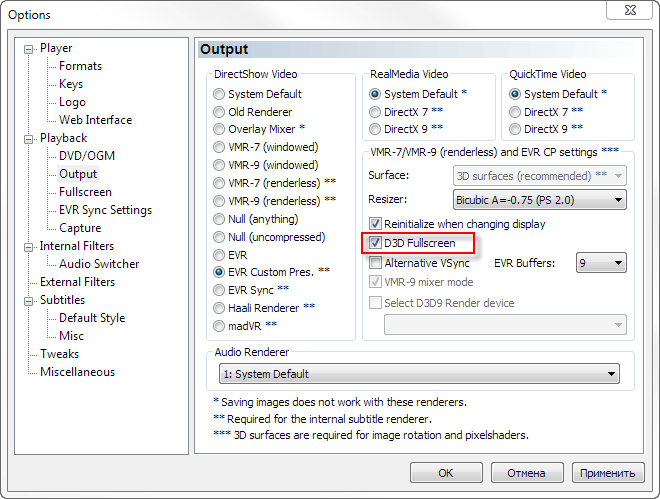Collapse the Player tree node
This screenshot has height=499, width=660.
tap(29, 49)
